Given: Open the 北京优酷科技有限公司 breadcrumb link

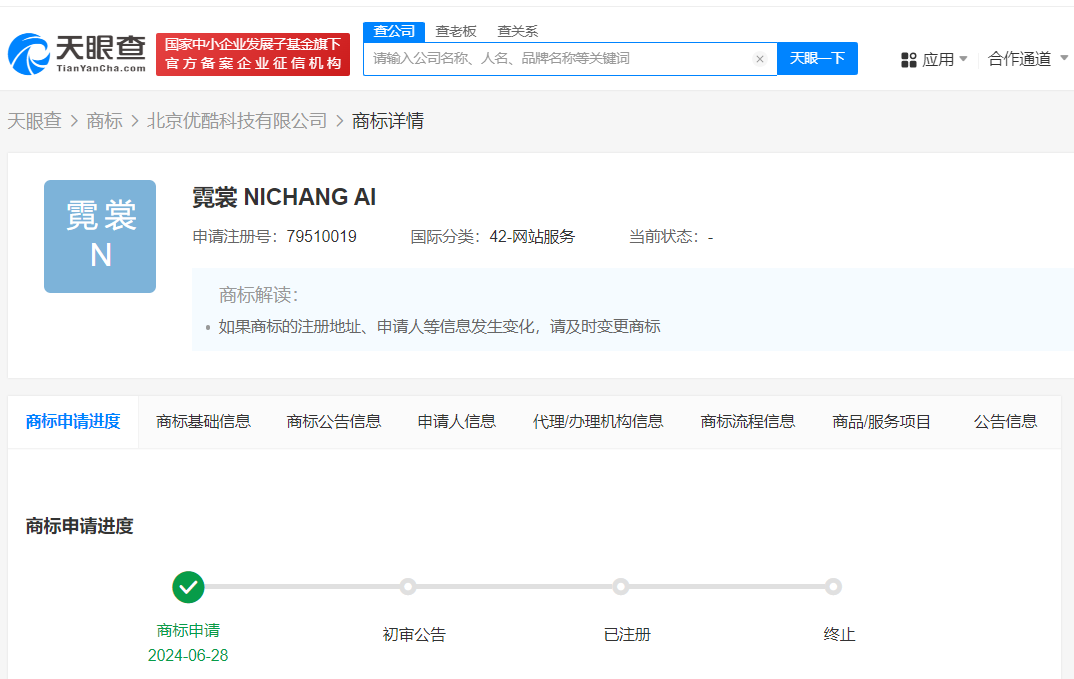Looking at the screenshot, I should coord(237,121).
